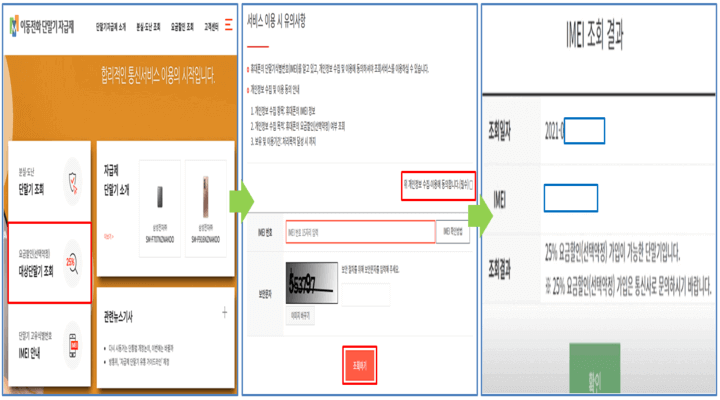Click the 이미지 바꾸기 button
Screen dimensions: 720x400
tap(300, 316)
